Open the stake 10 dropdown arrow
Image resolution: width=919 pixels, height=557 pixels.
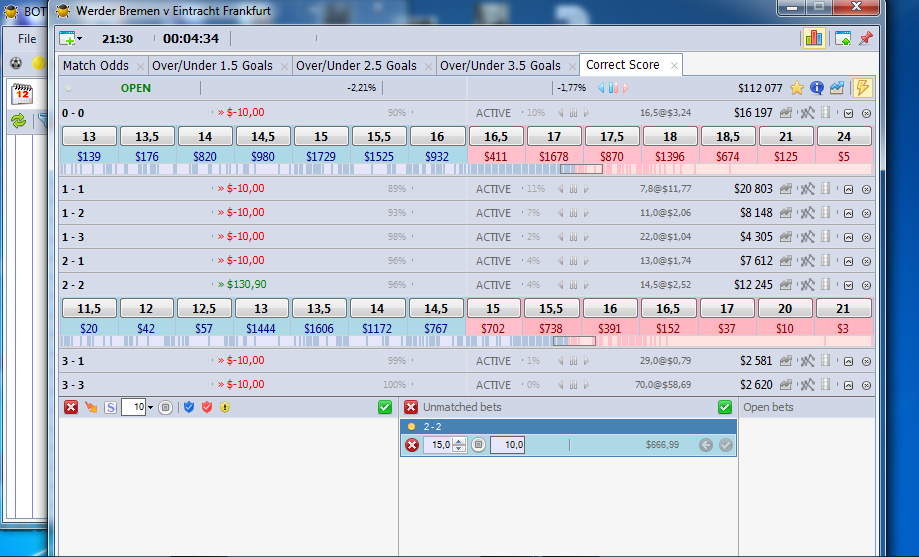(150, 407)
